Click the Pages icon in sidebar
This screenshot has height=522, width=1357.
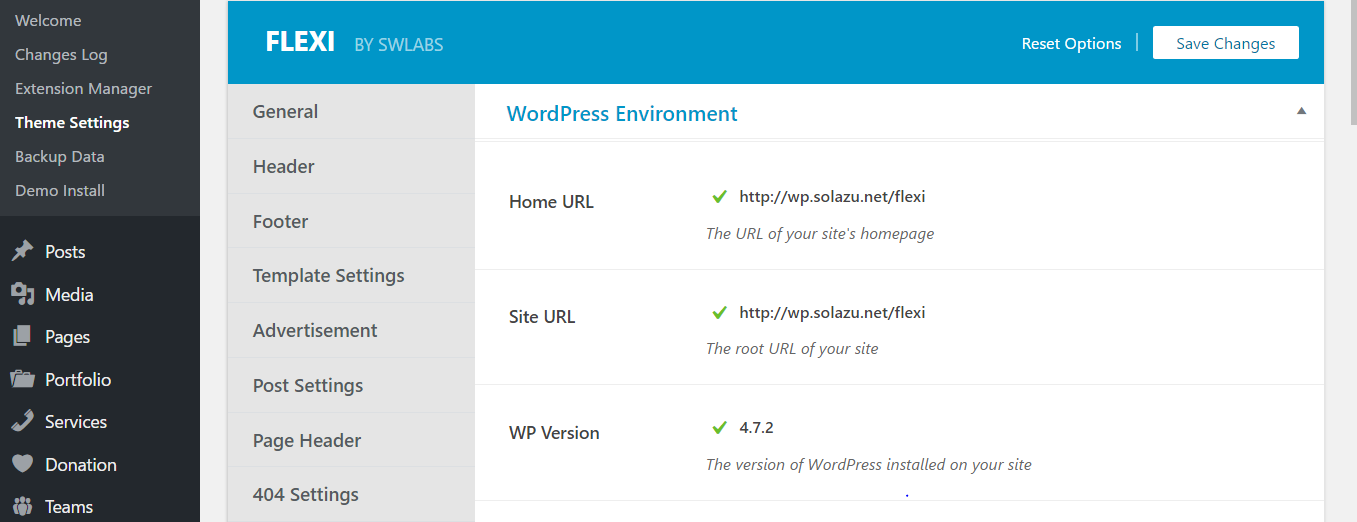coord(22,337)
